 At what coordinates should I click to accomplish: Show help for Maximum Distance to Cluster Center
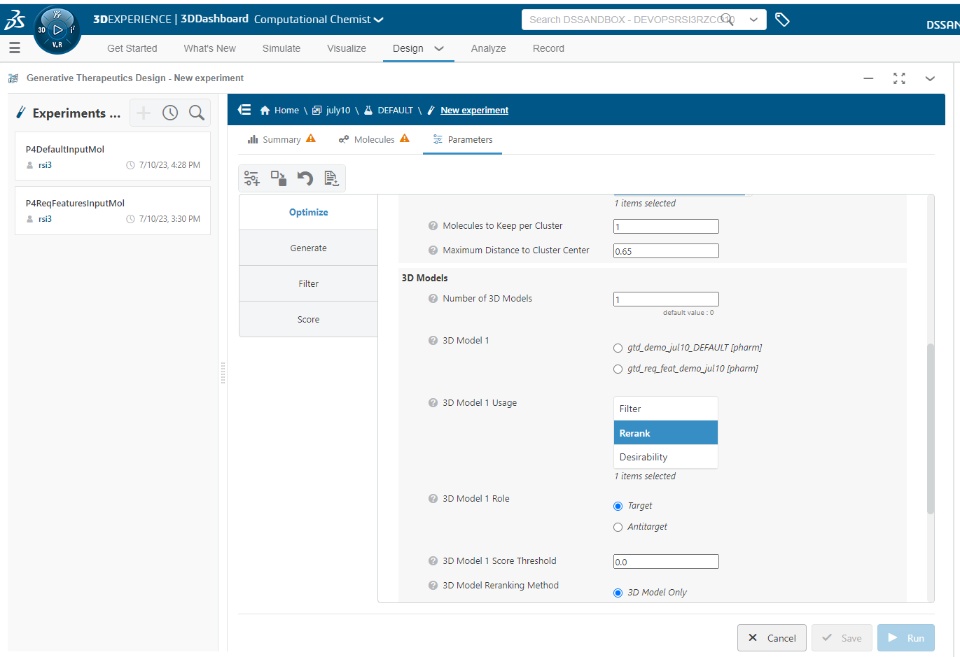(x=433, y=250)
